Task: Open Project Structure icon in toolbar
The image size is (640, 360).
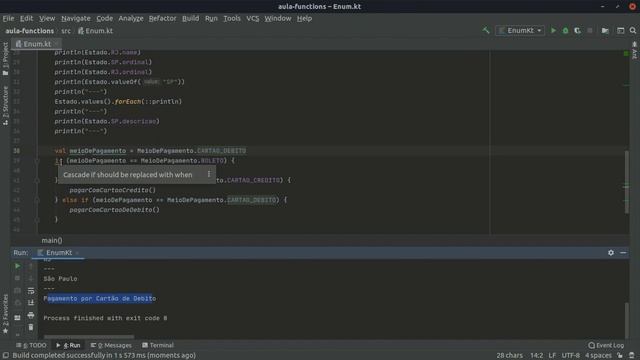Action: 605,31
